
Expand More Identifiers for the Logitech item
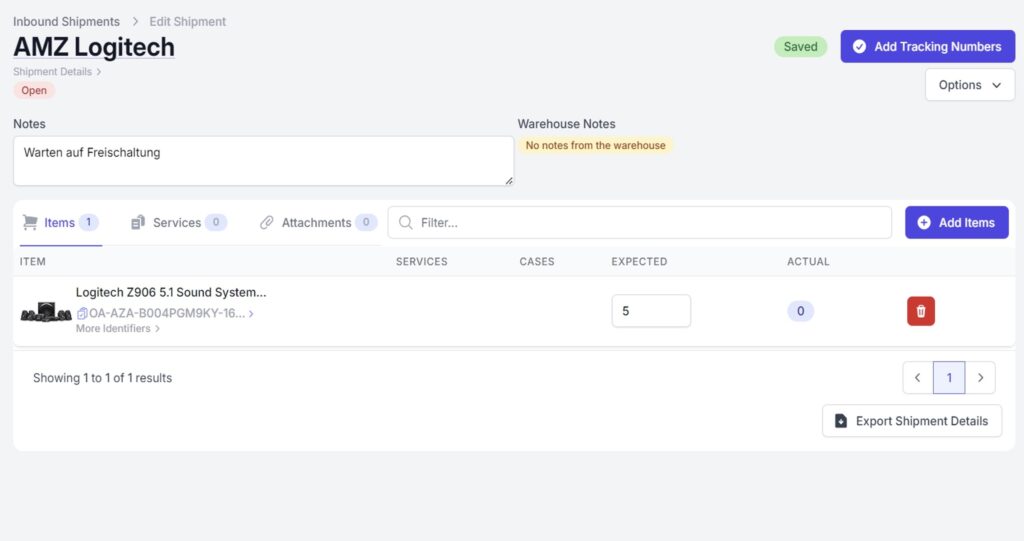[x=118, y=329]
